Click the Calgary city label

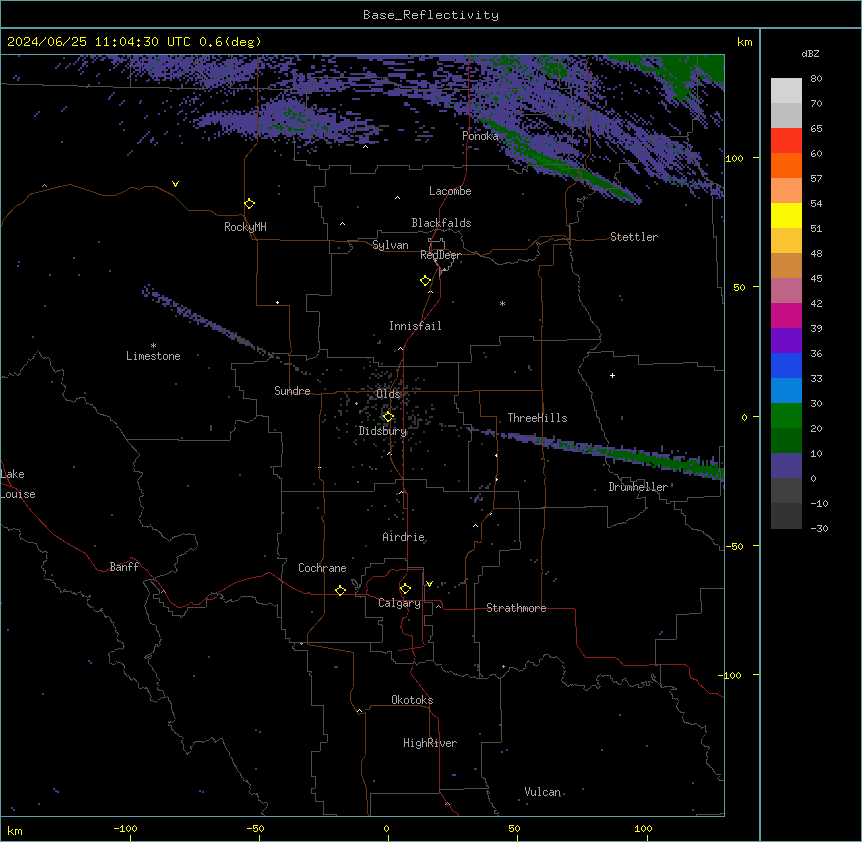[399, 603]
